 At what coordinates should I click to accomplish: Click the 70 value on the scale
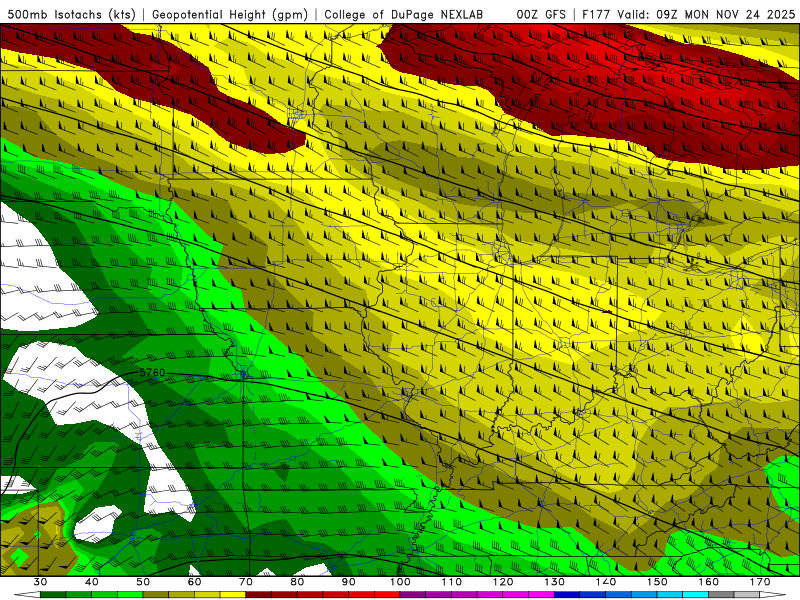point(245,582)
